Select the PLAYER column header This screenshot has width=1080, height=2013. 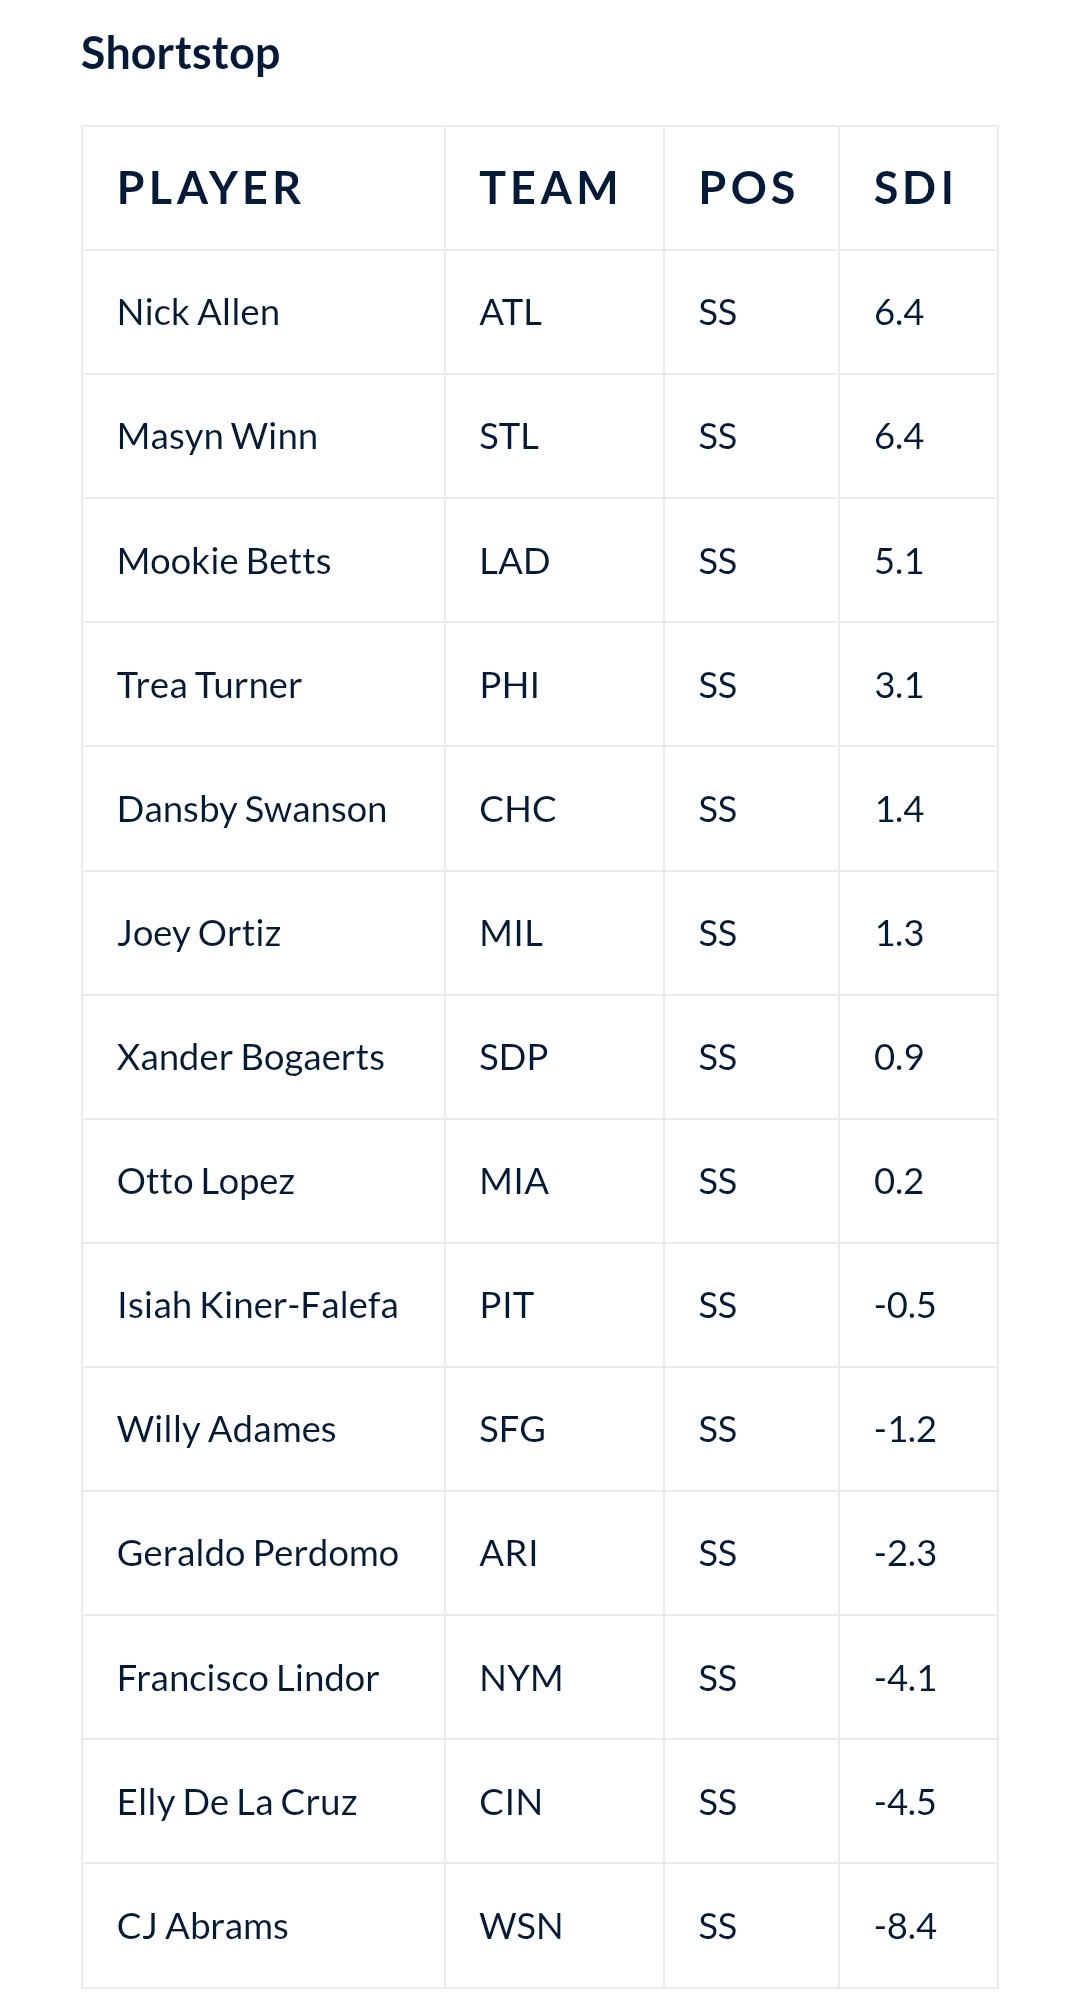[x=210, y=188]
